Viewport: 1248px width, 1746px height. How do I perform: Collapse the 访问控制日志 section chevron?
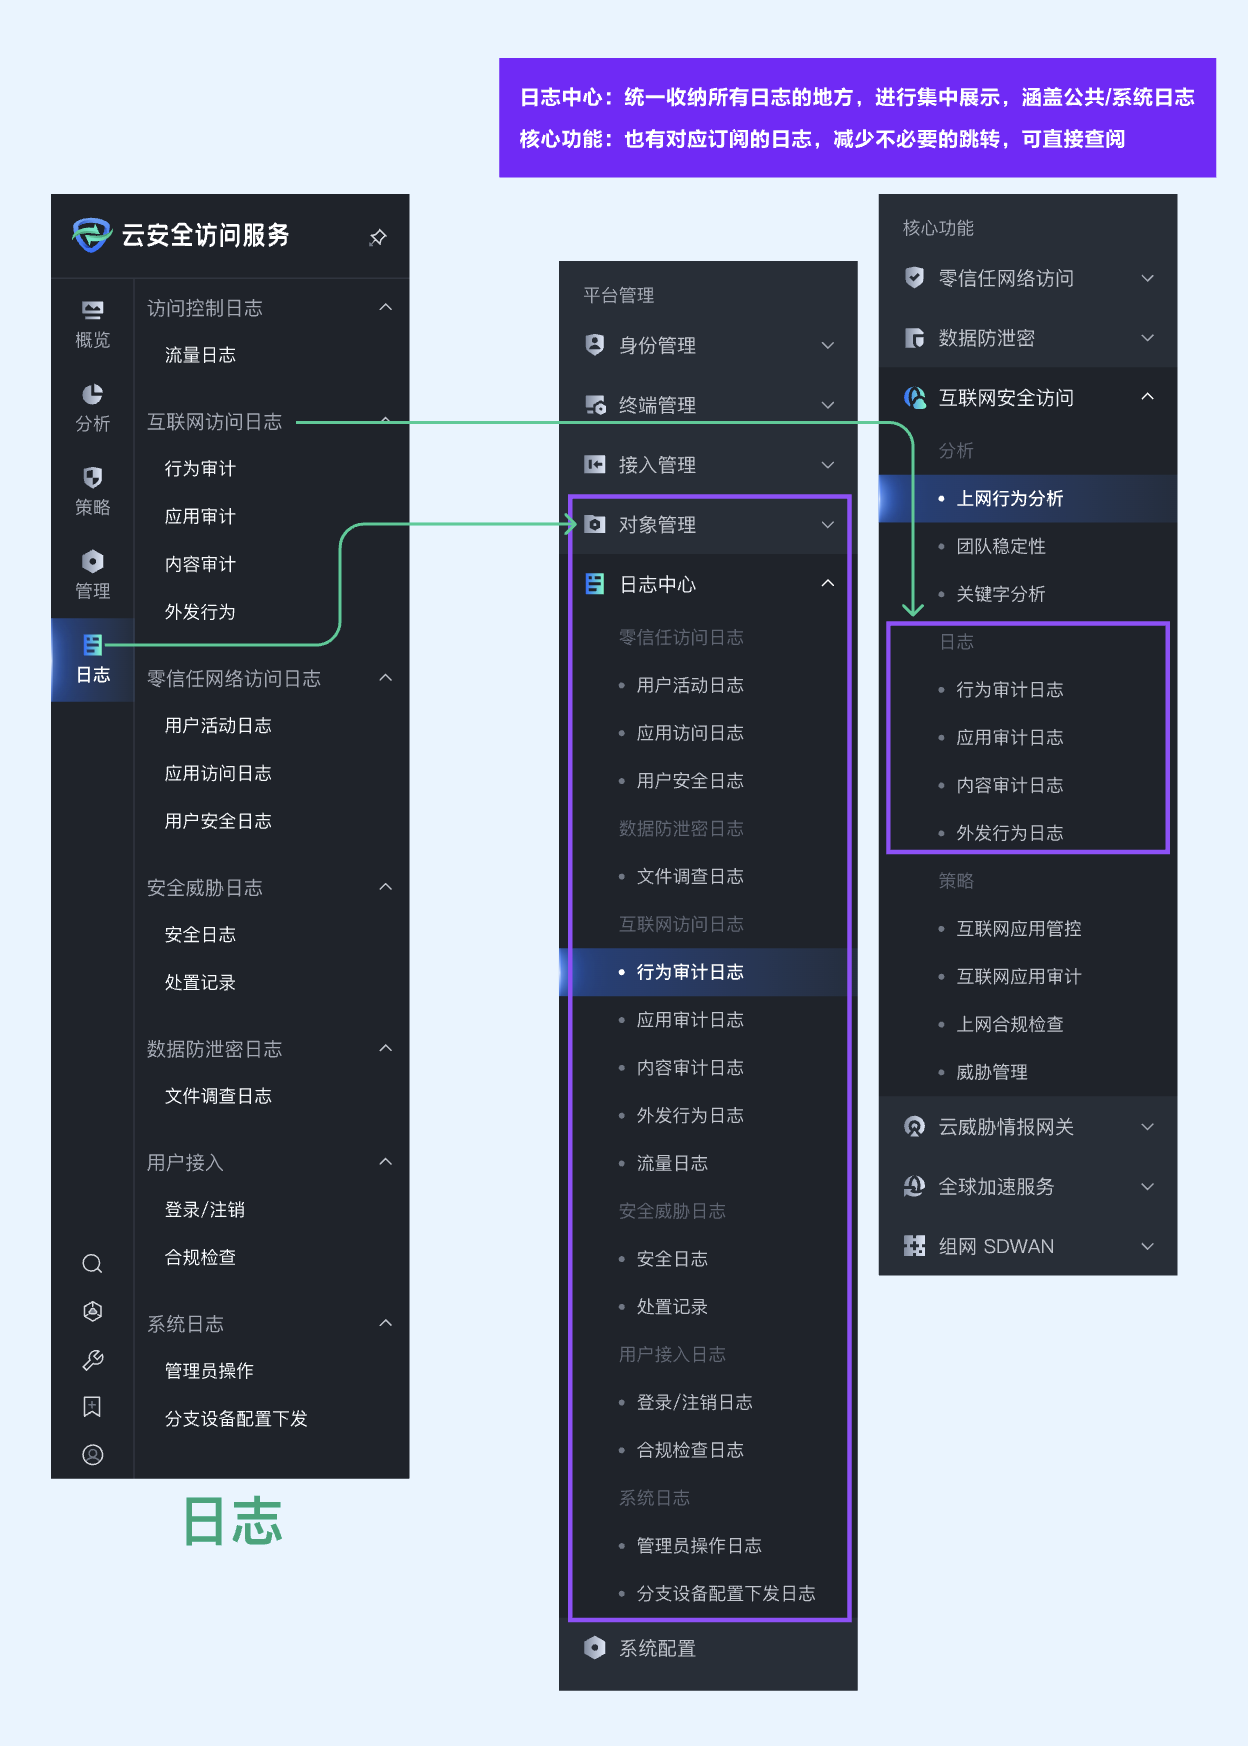386,307
